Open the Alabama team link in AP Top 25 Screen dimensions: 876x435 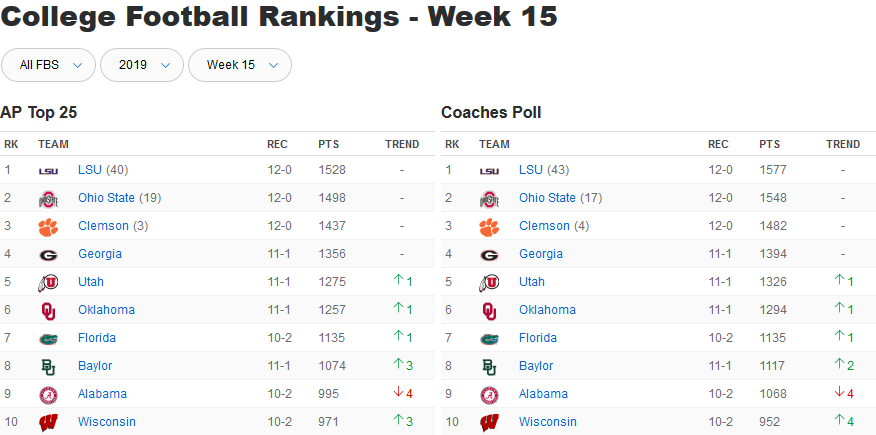pos(102,394)
